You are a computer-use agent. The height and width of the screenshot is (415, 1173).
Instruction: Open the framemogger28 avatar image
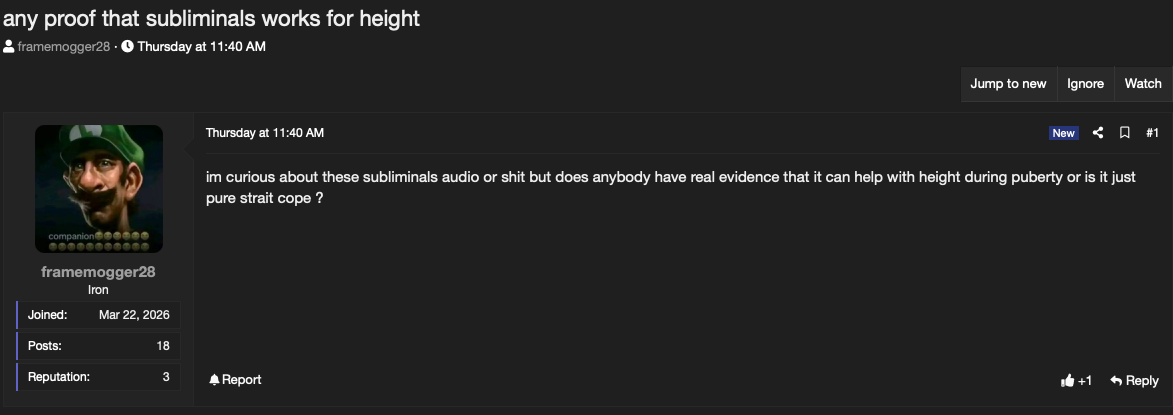(x=99, y=188)
